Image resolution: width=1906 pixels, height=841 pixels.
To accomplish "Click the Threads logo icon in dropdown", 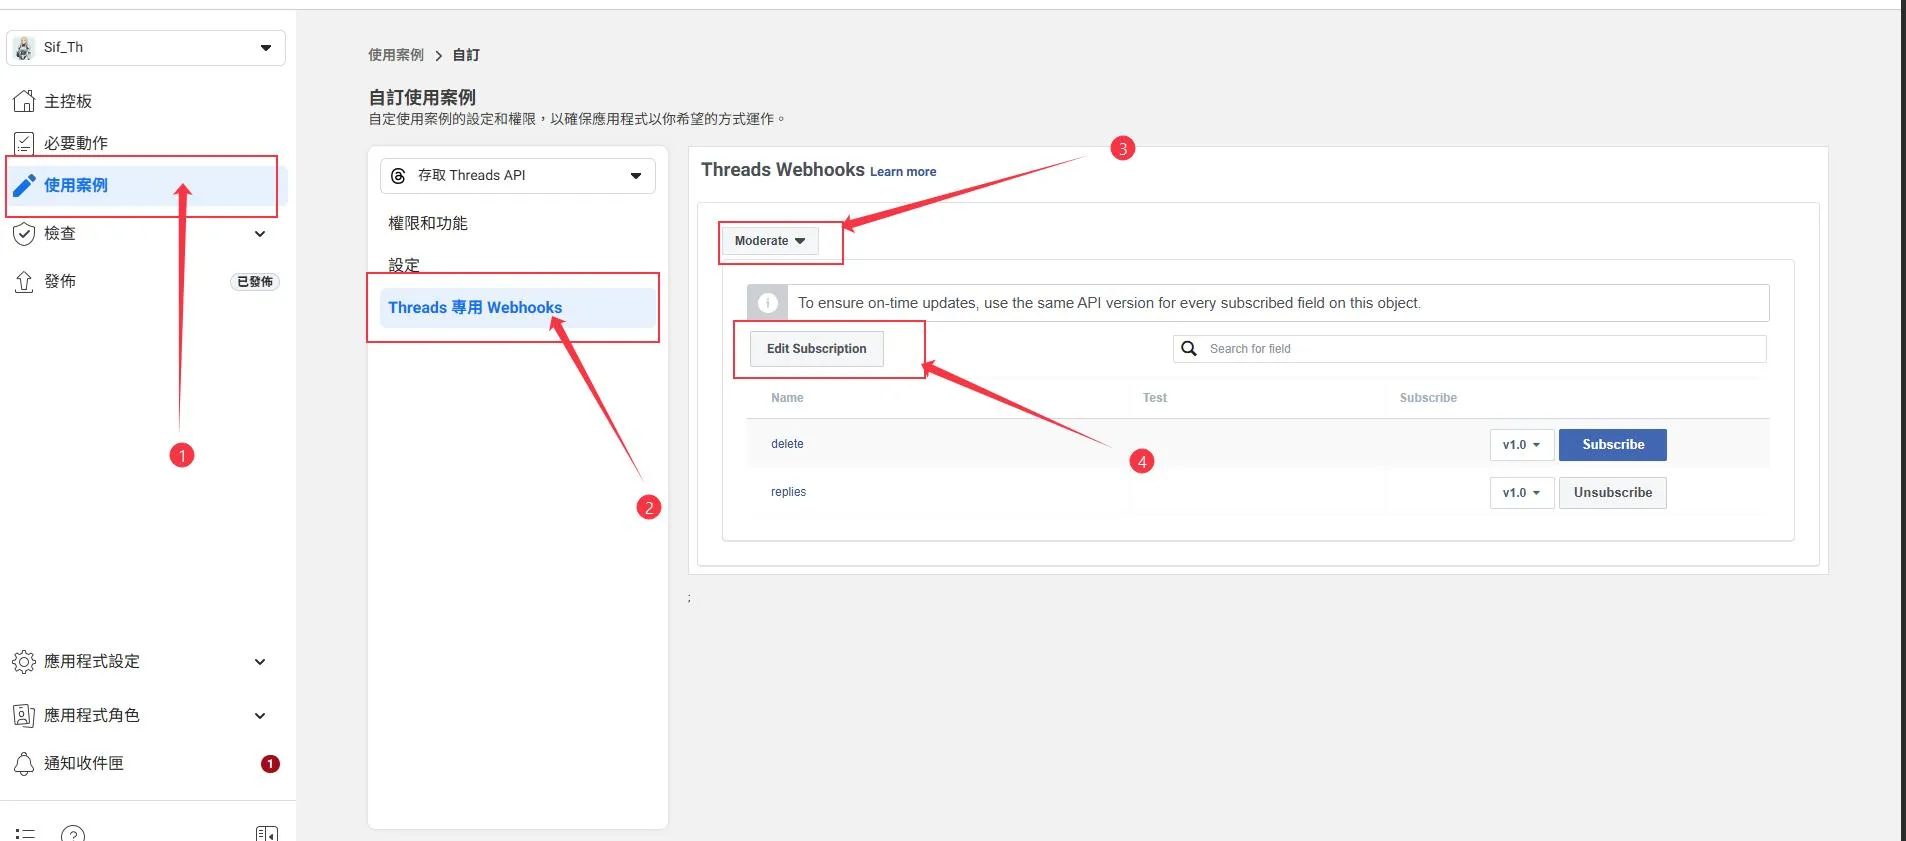I will tap(398, 176).
